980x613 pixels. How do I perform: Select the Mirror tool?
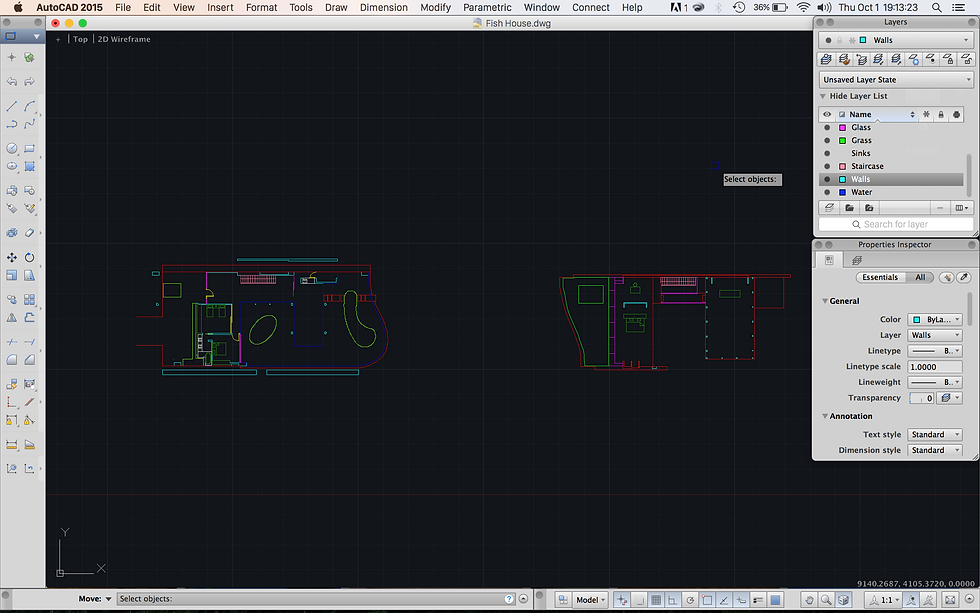pyautogui.click(x=11, y=317)
